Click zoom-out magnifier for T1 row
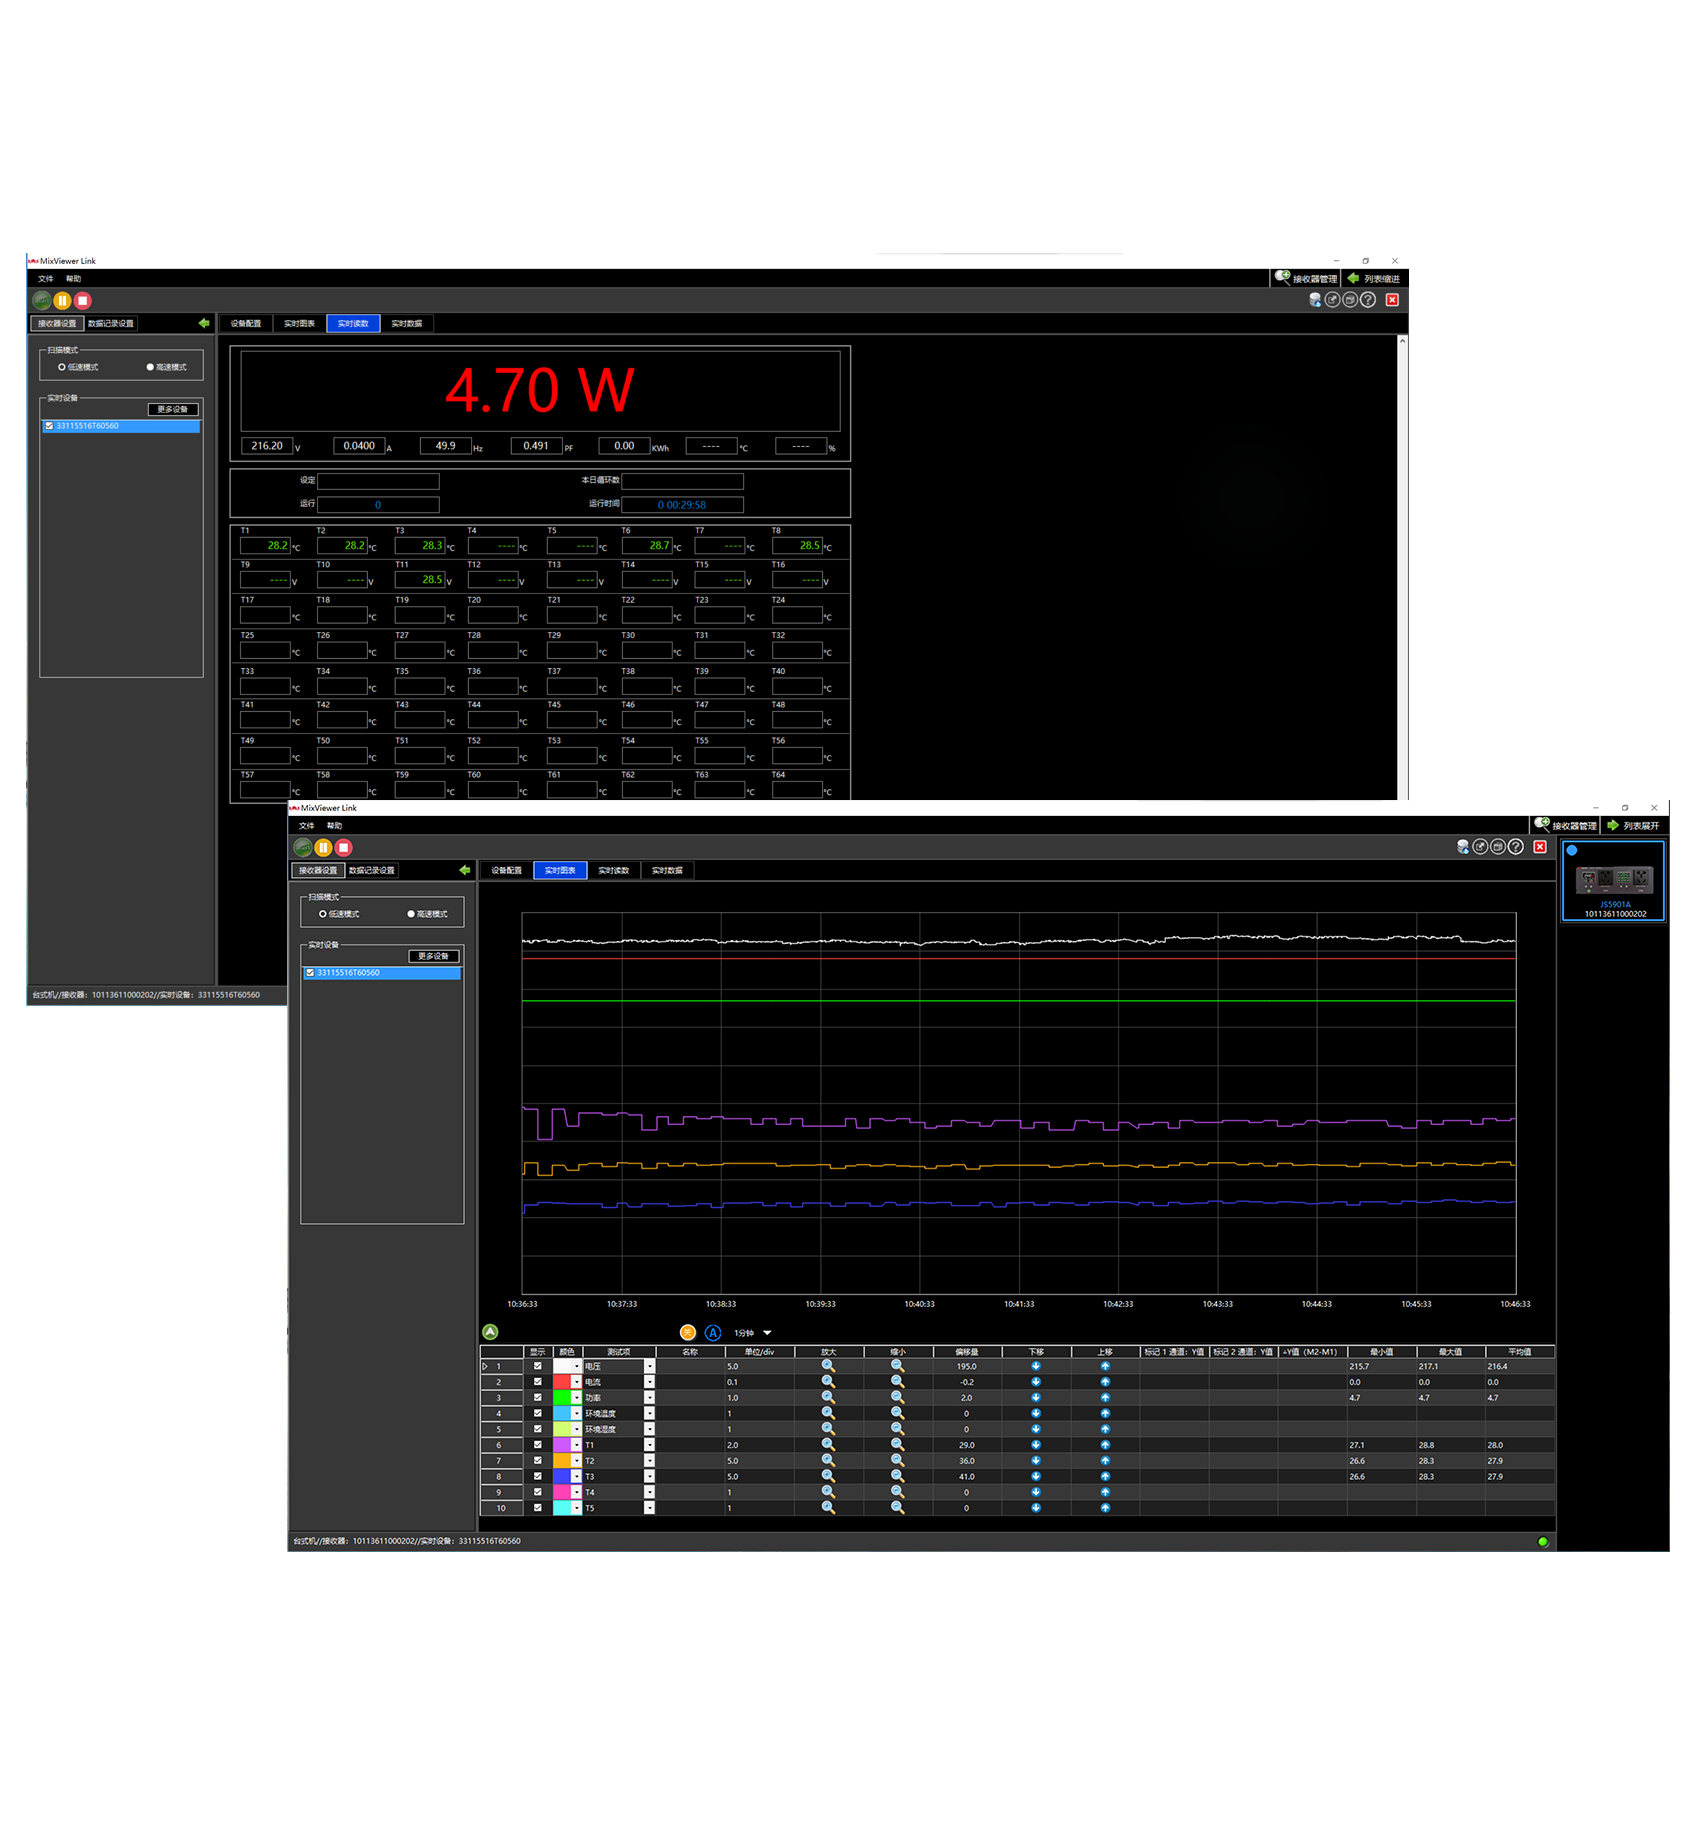 897,1445
